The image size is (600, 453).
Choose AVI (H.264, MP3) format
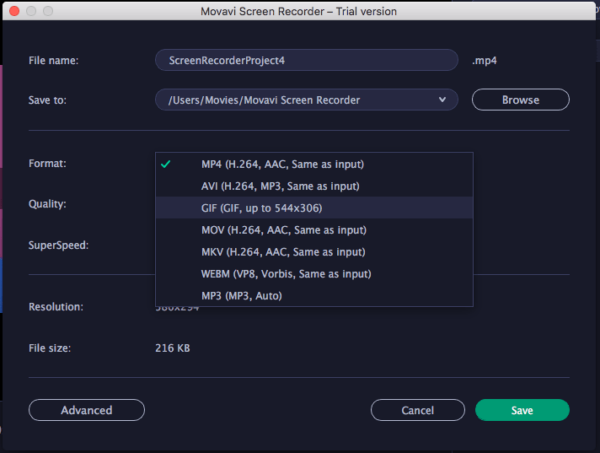[280, 186]
